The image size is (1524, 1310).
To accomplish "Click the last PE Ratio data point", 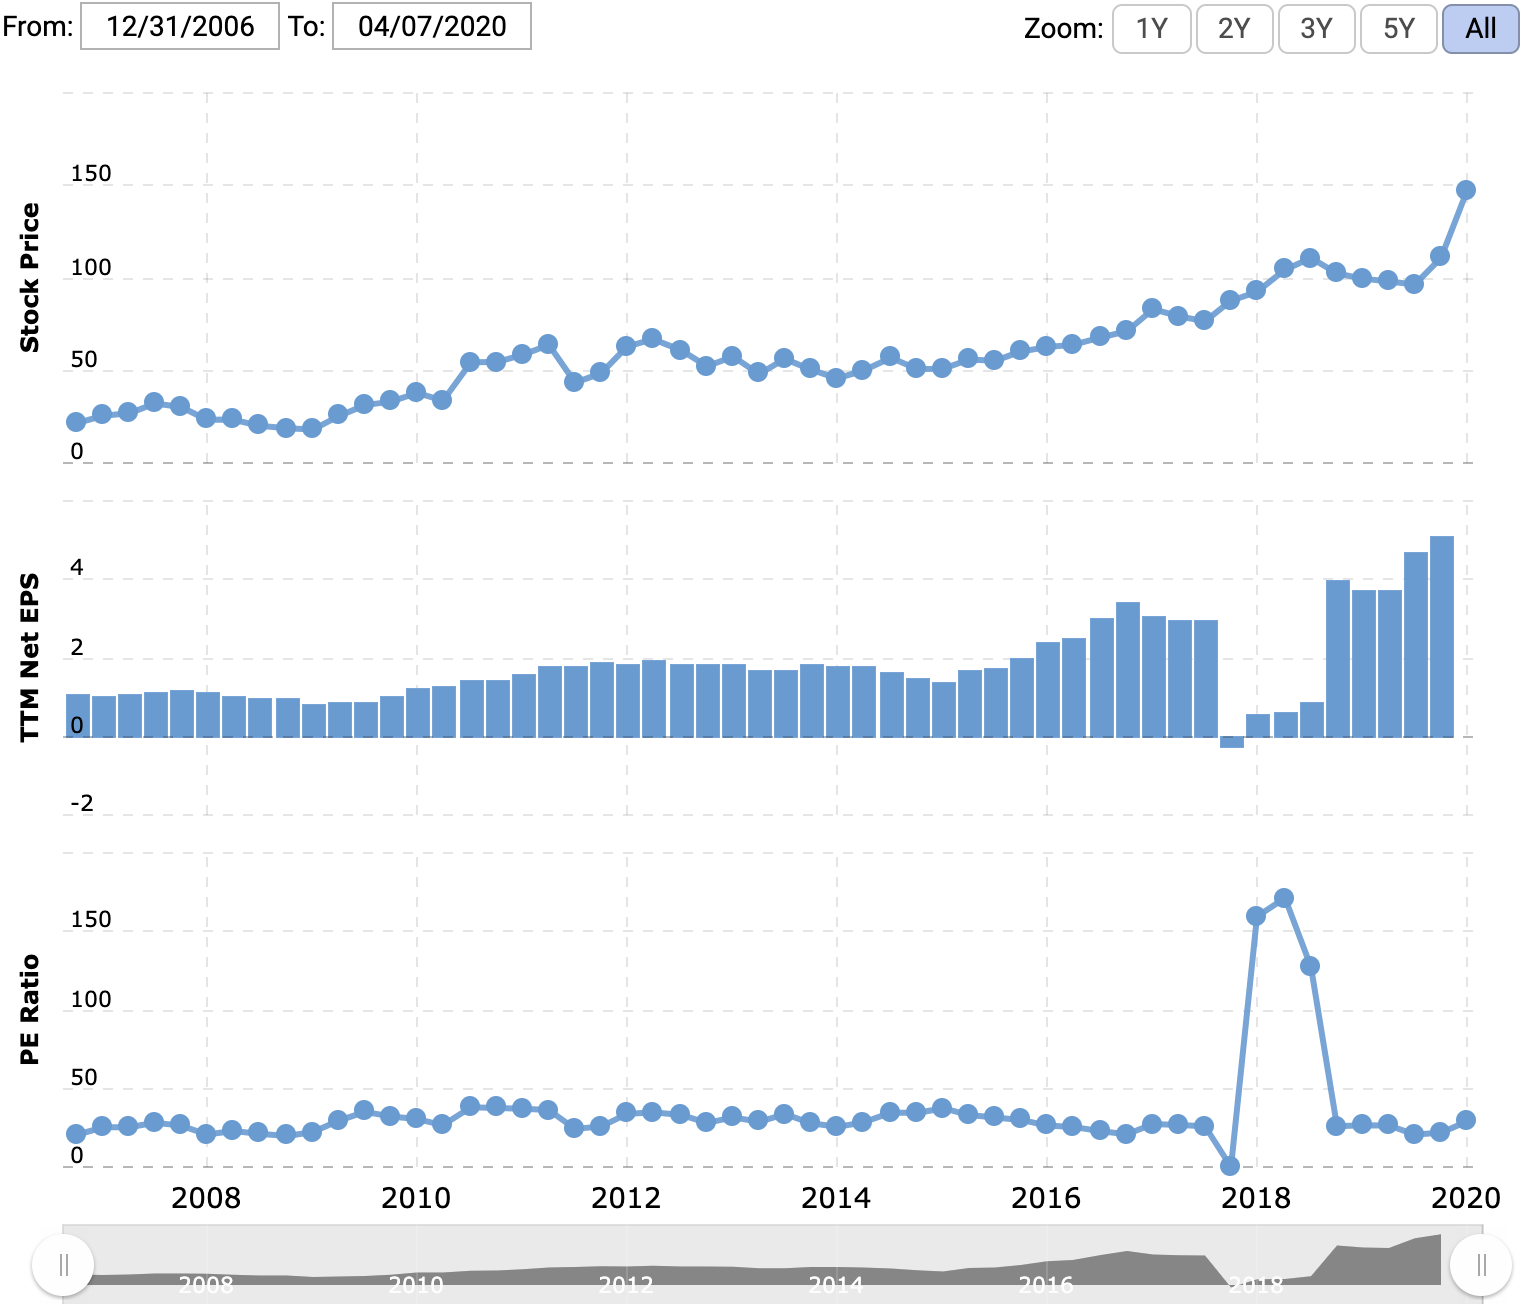I will (x=1466, y=1120).
